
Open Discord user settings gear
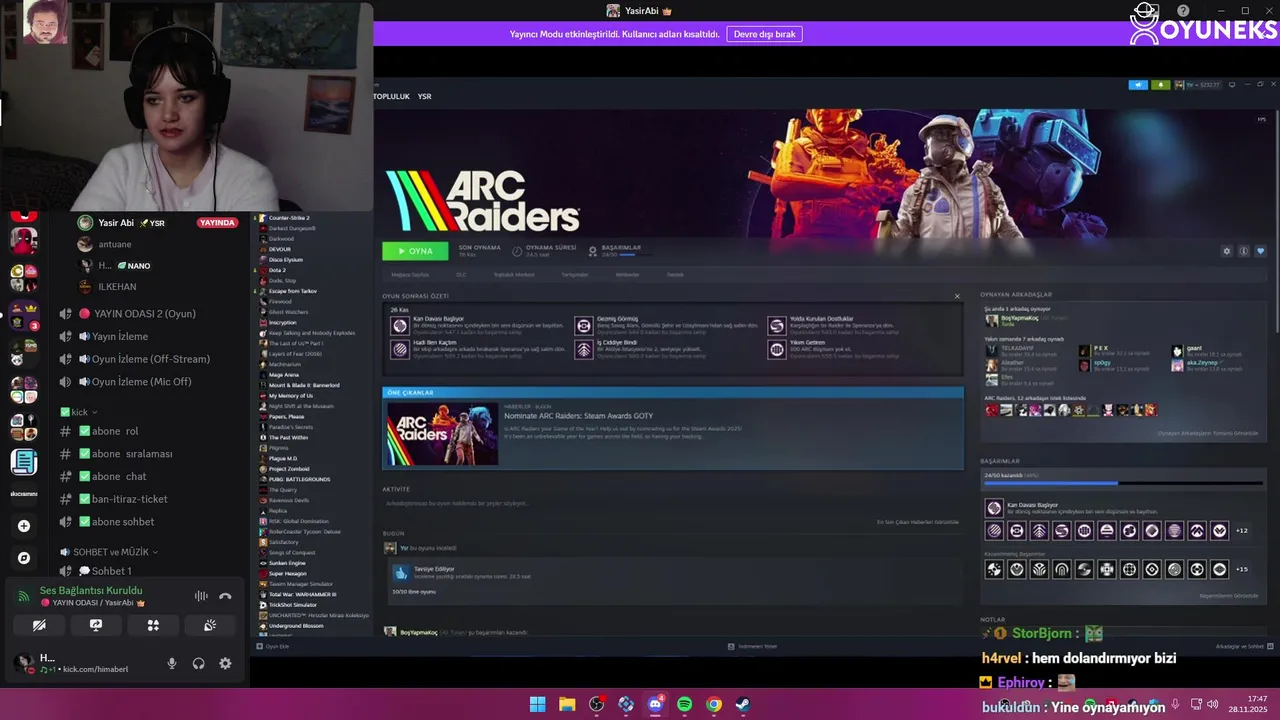pyautogui.click(x=225, y=663)
